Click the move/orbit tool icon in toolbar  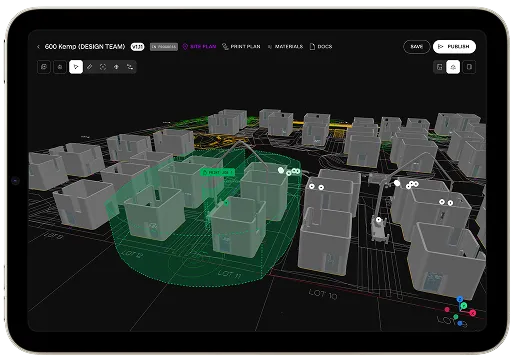[116, 67]
